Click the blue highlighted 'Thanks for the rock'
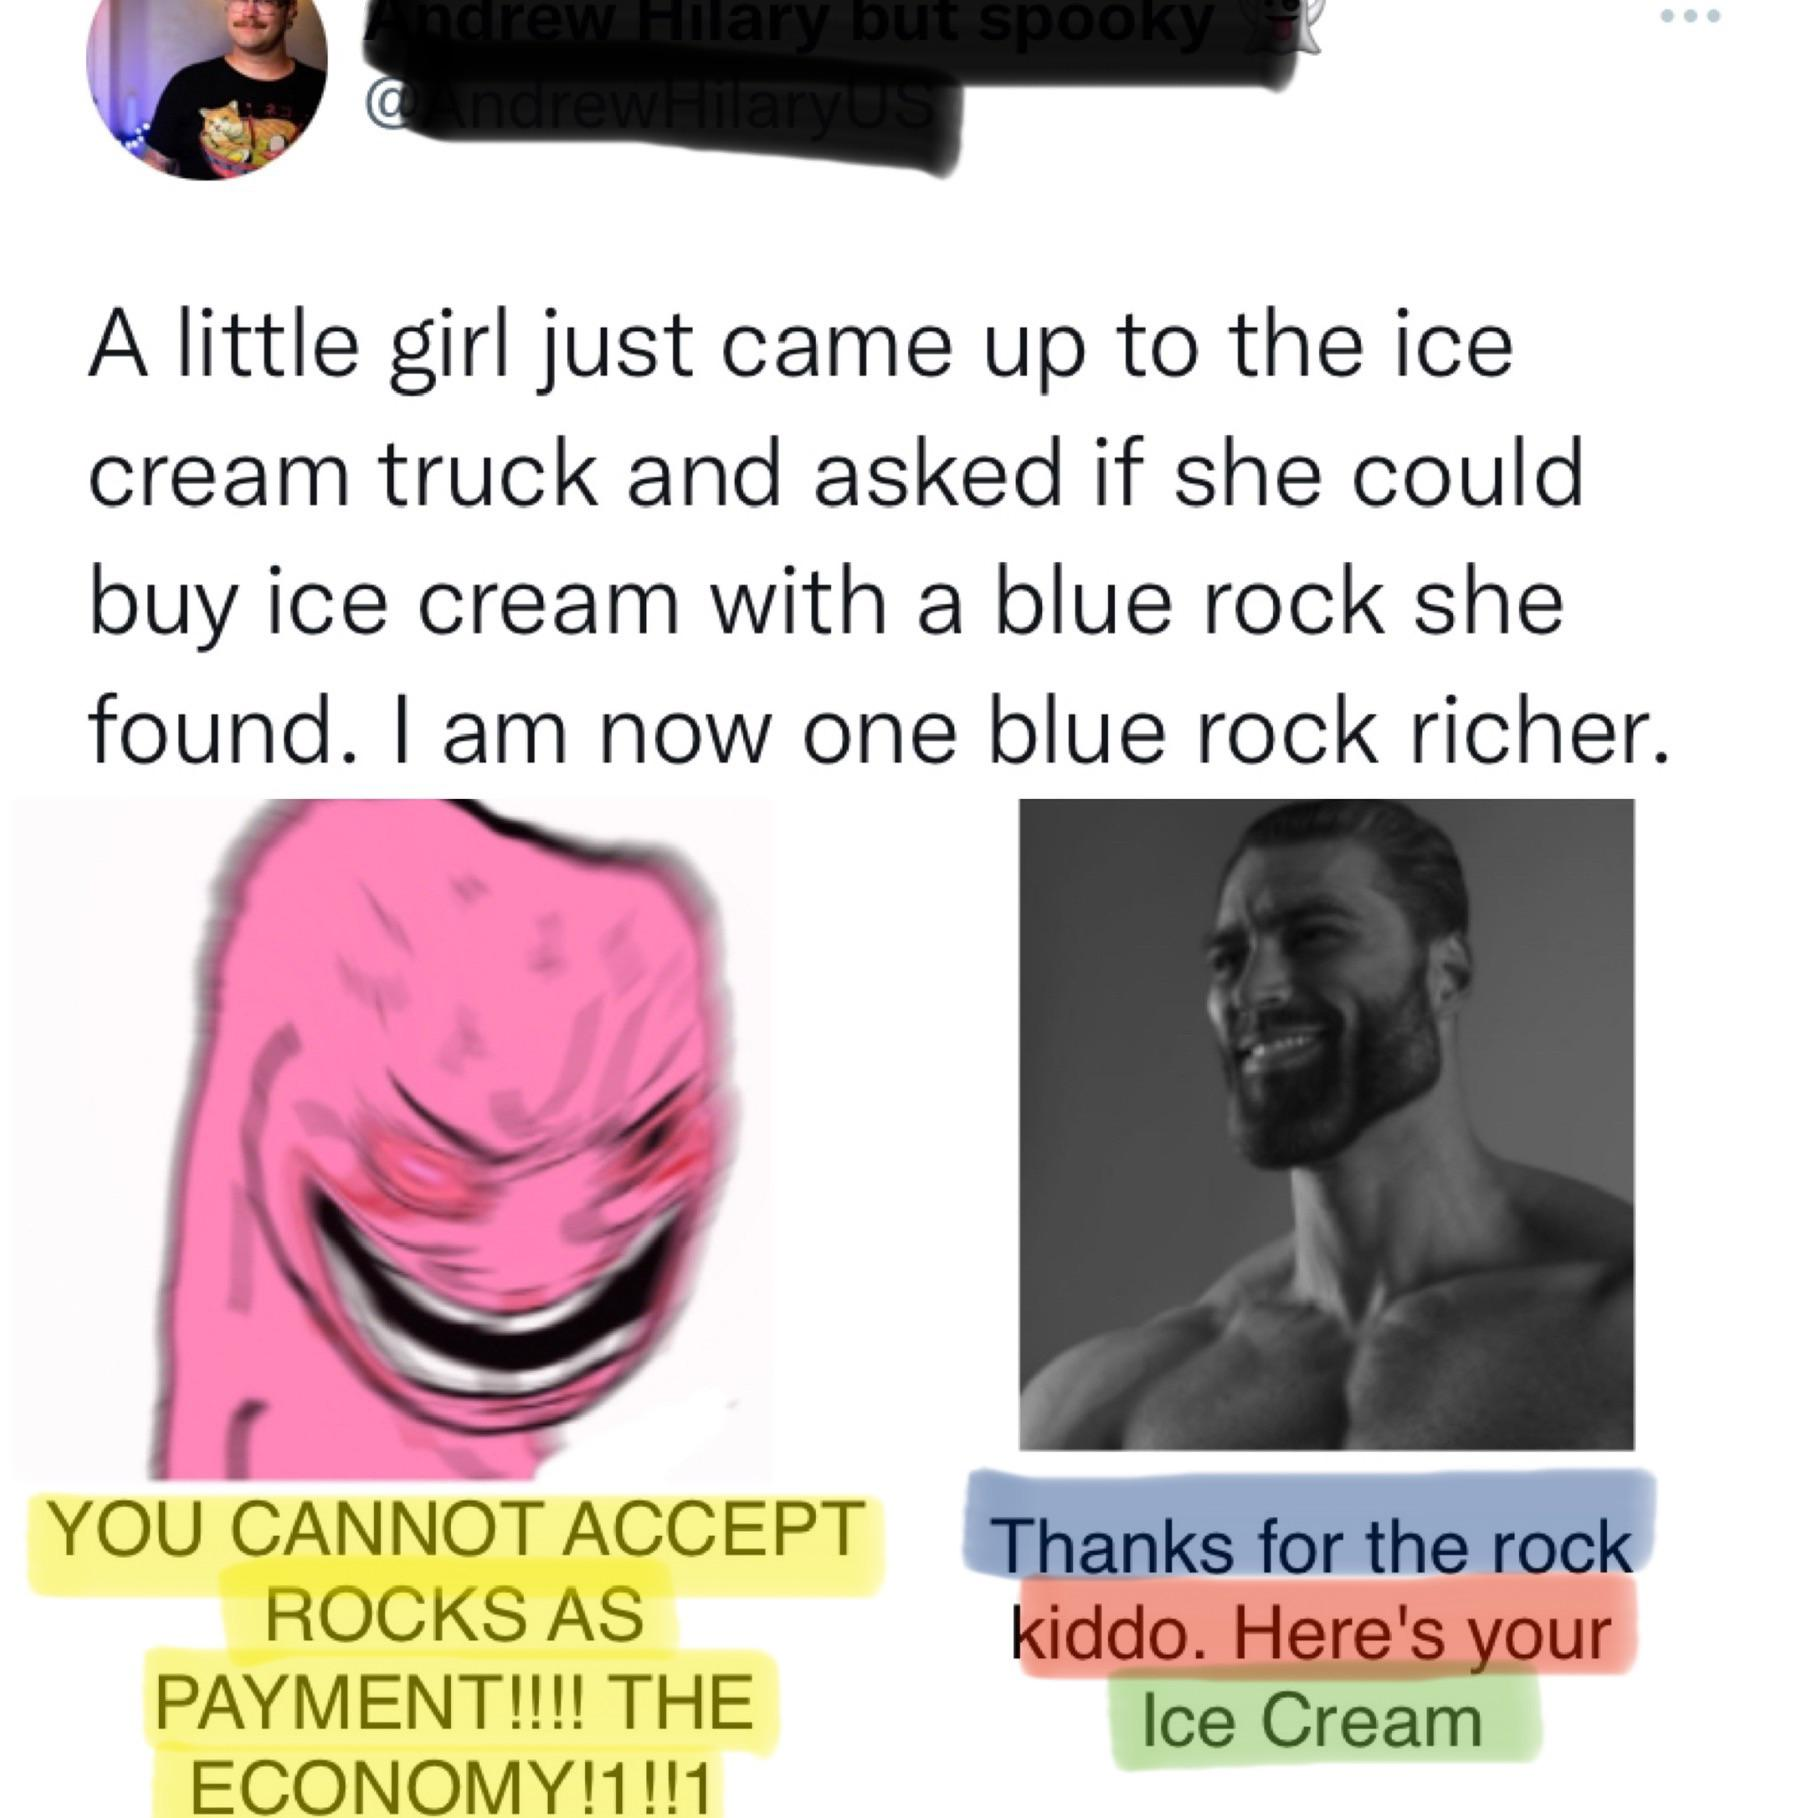This screenshot has height=1818, width=1818. pyautogui.click(x=1314, y=1547)
